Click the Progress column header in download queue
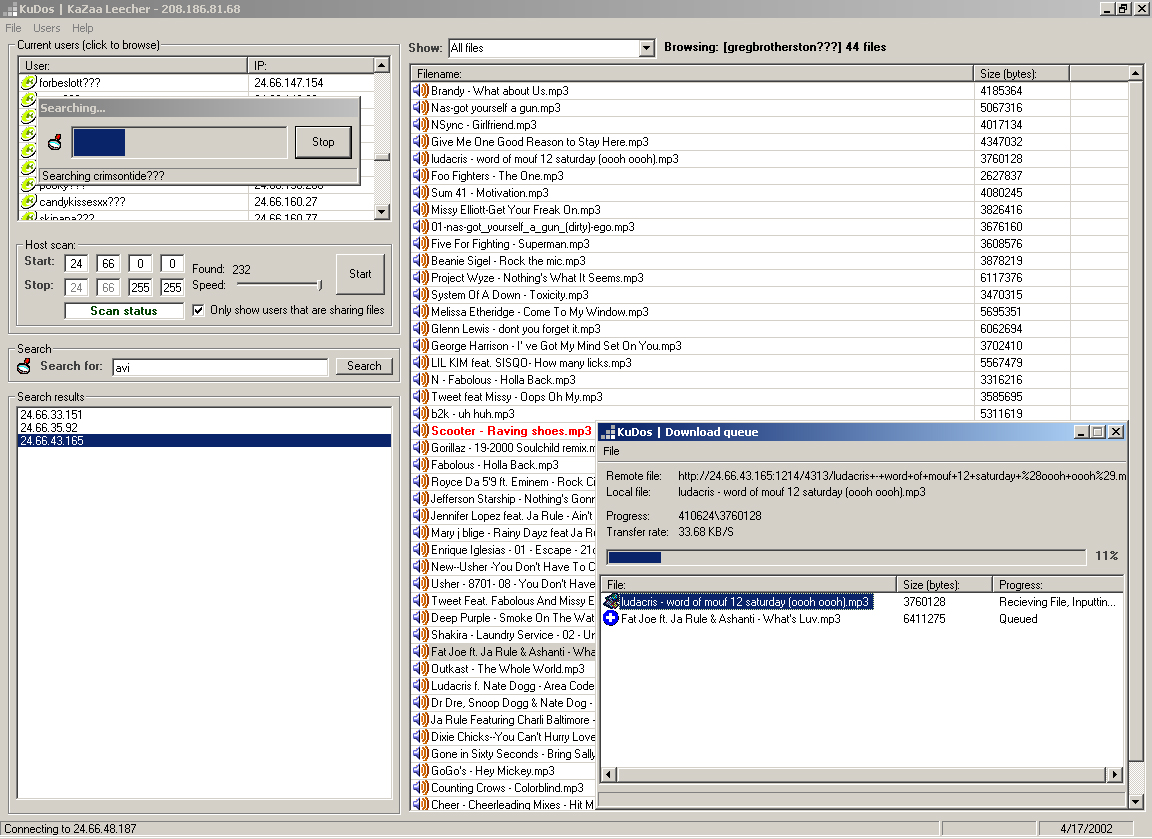This screenshot has height=839, width=1152. [x=1057, y=585]
